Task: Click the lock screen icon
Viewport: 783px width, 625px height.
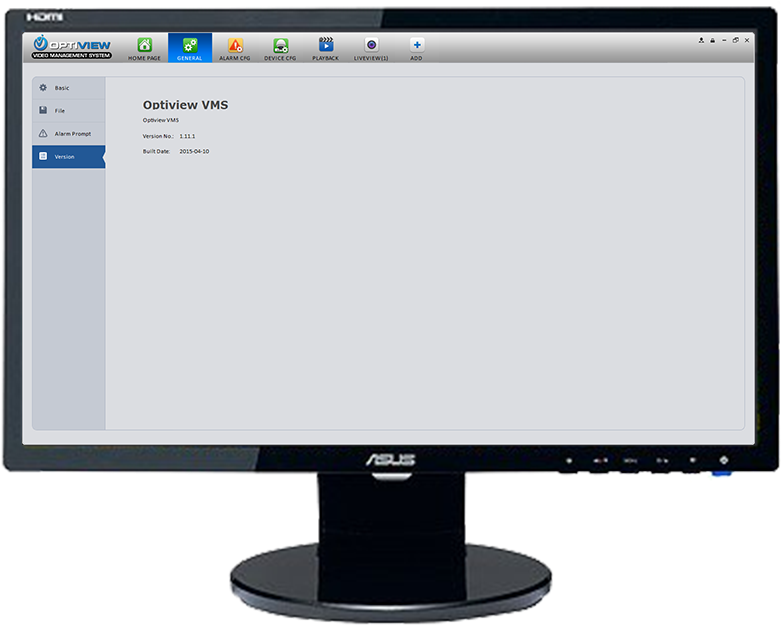Action: (713, 40)
